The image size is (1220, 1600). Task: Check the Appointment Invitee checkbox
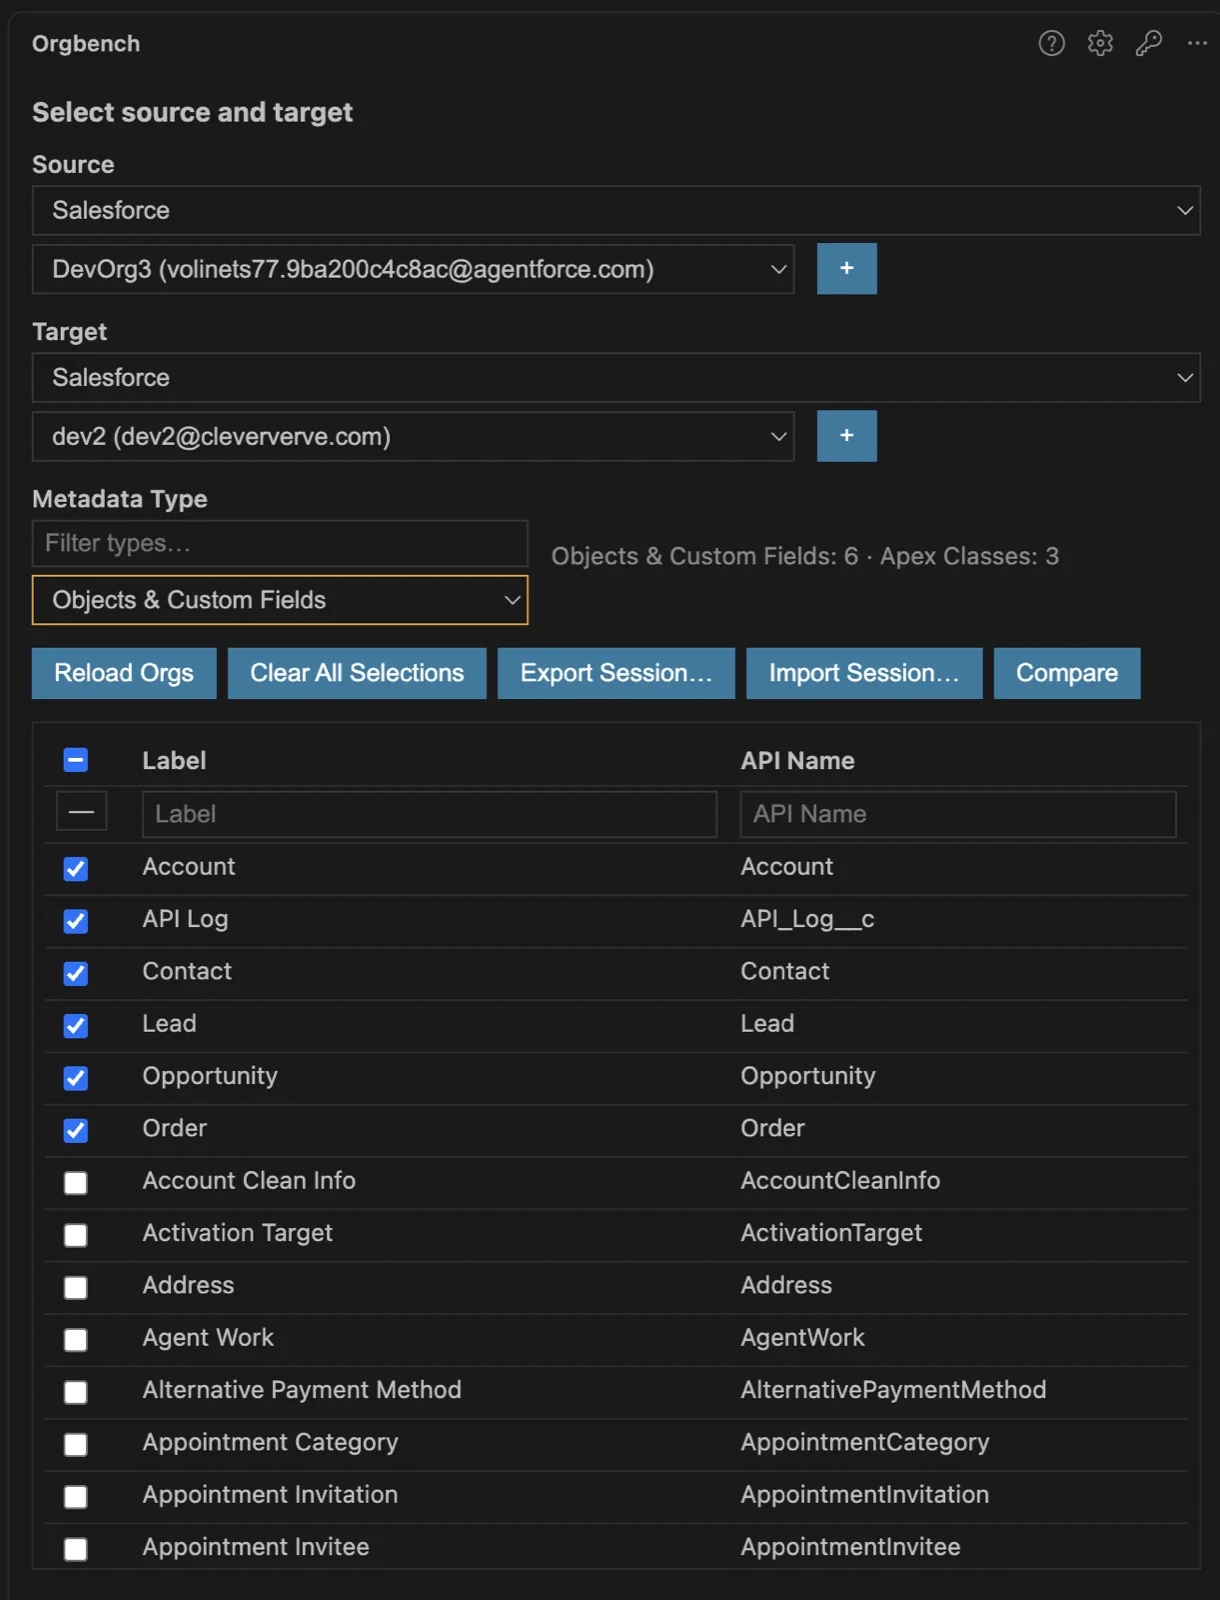tap(76, 1548)
